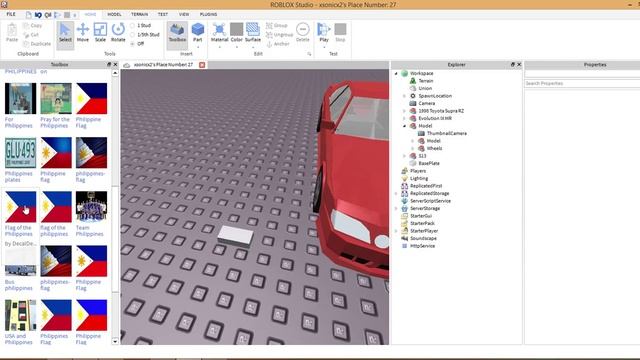Open the HOME ribbon tab
640x360 pixels.
point(90,14)
